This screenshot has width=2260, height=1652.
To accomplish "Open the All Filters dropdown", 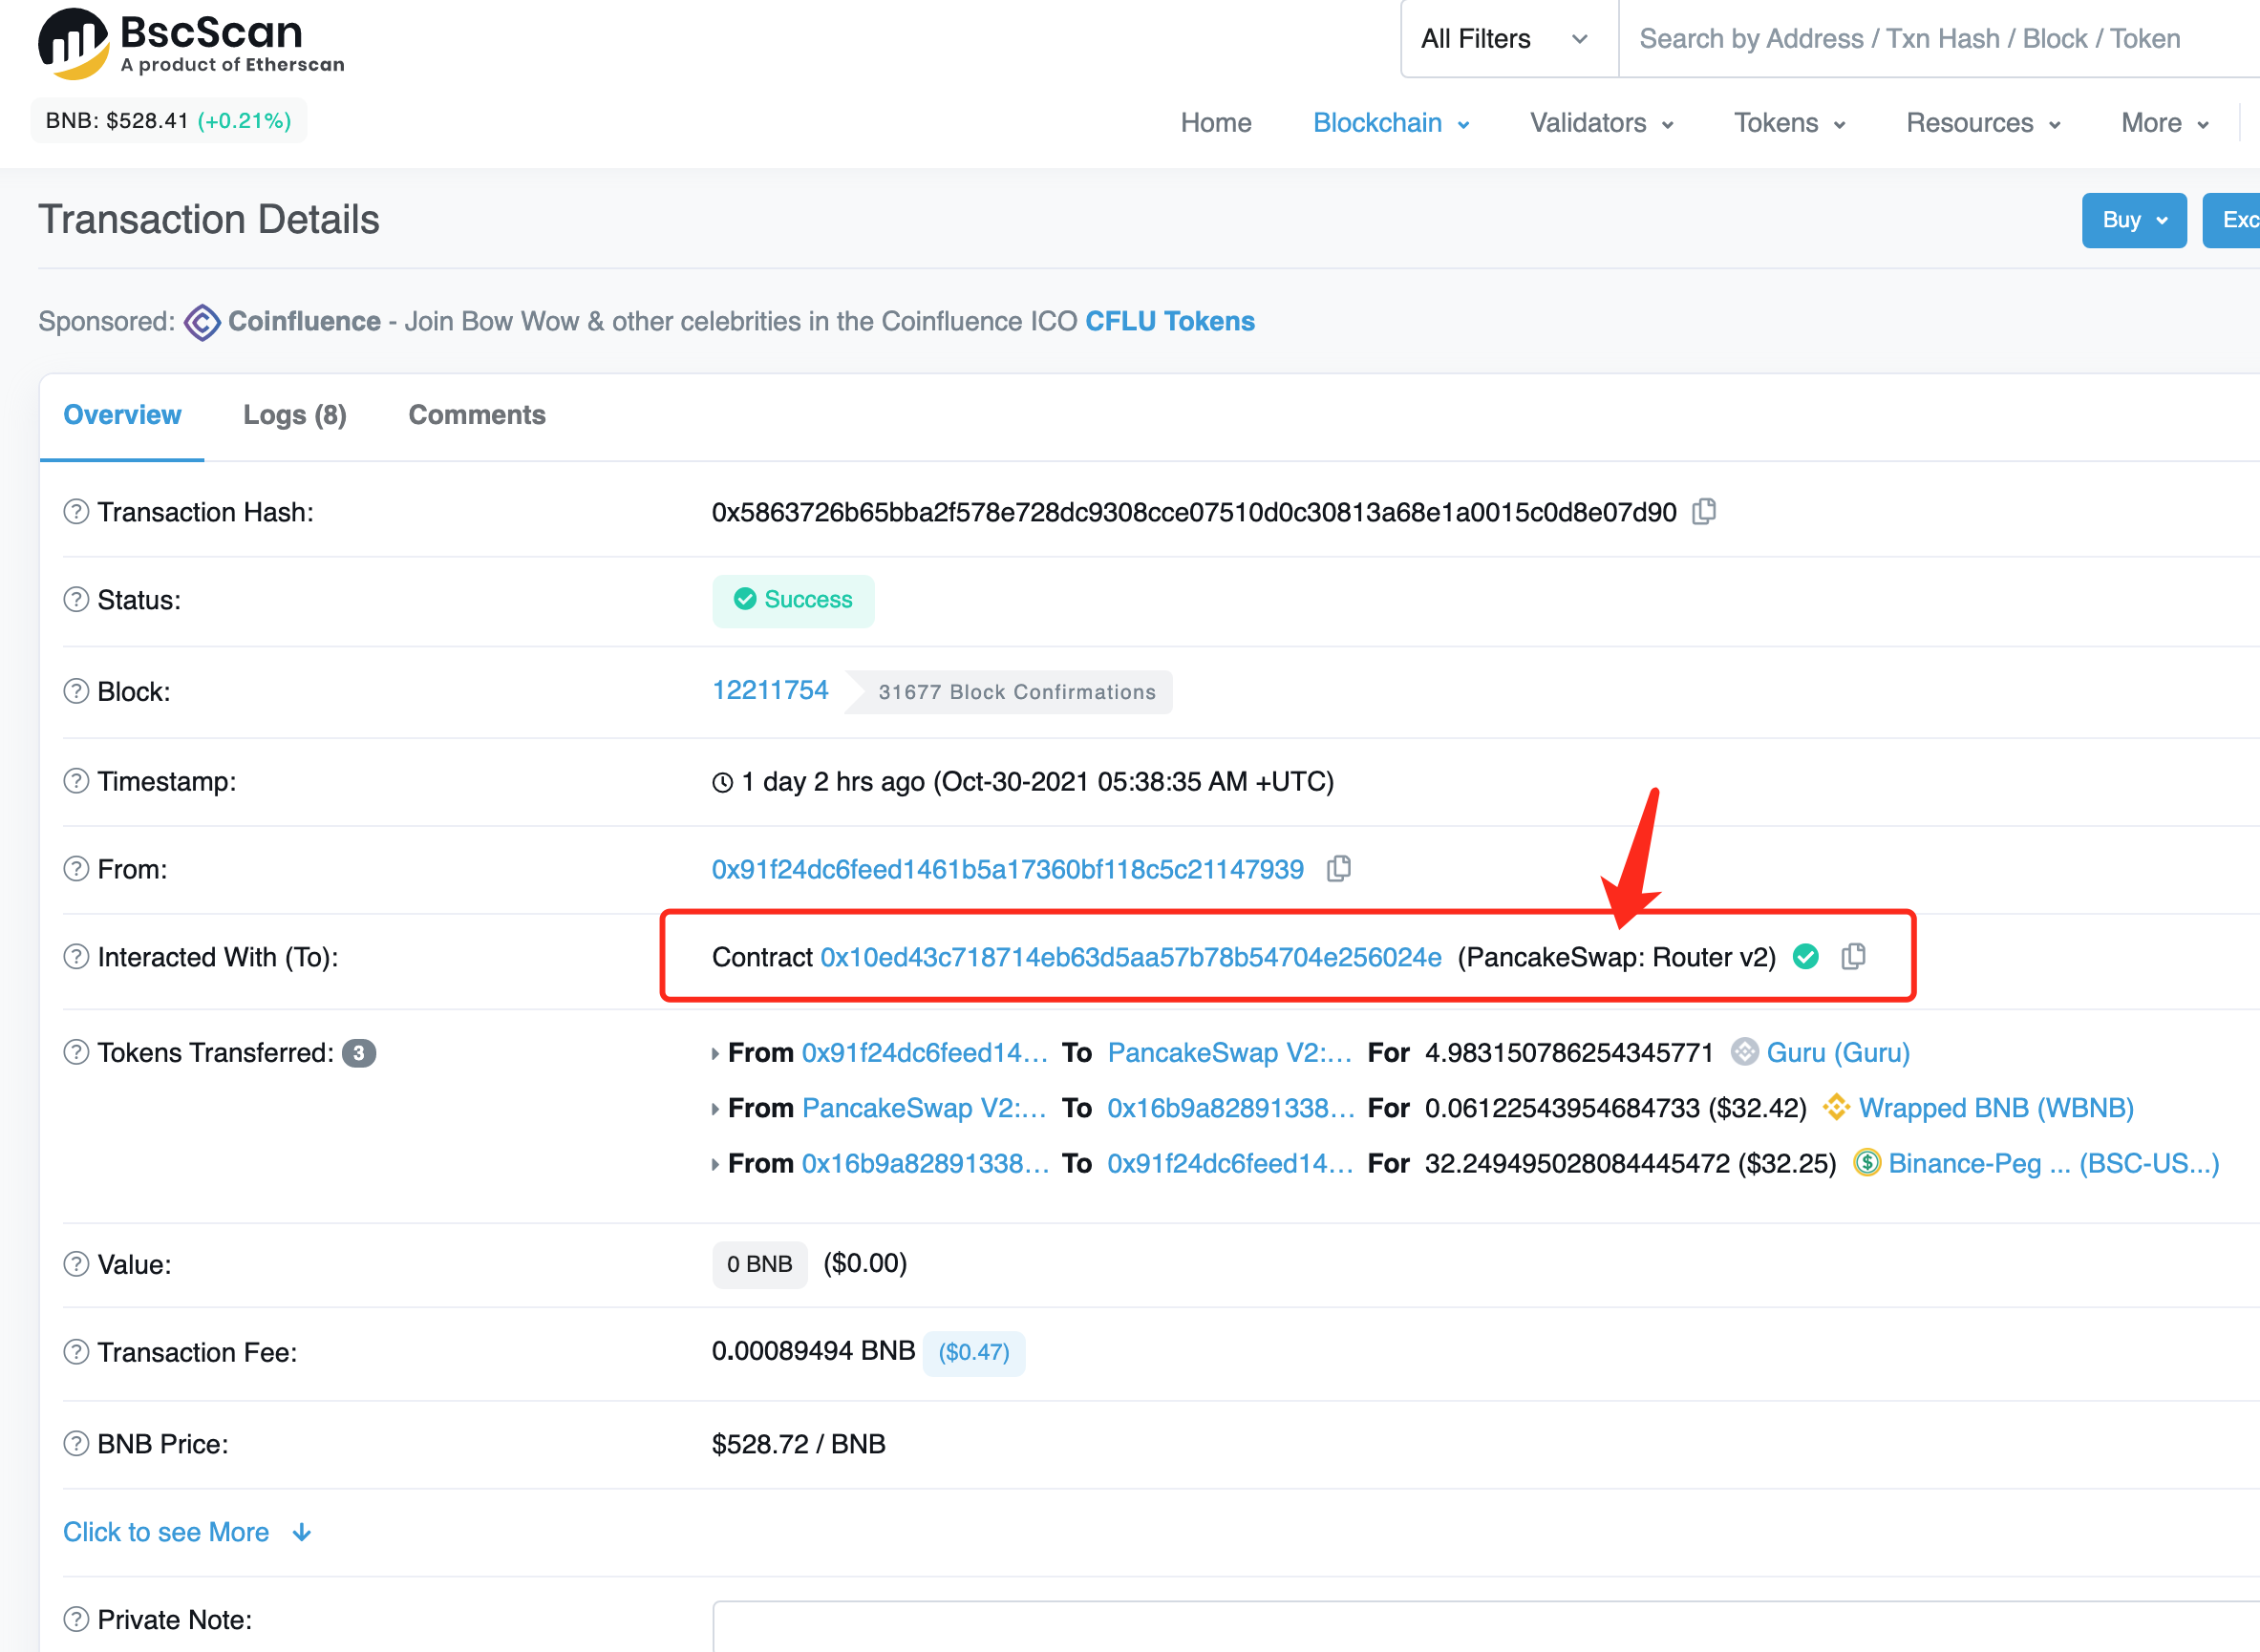I will click(1506, 39).
